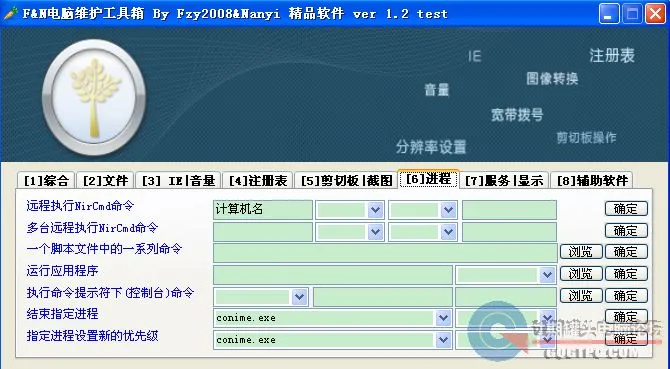Viewport: 670px width, 369px height.
Task: Select the [6]进程 tab
Action: (x=428, y=179)
